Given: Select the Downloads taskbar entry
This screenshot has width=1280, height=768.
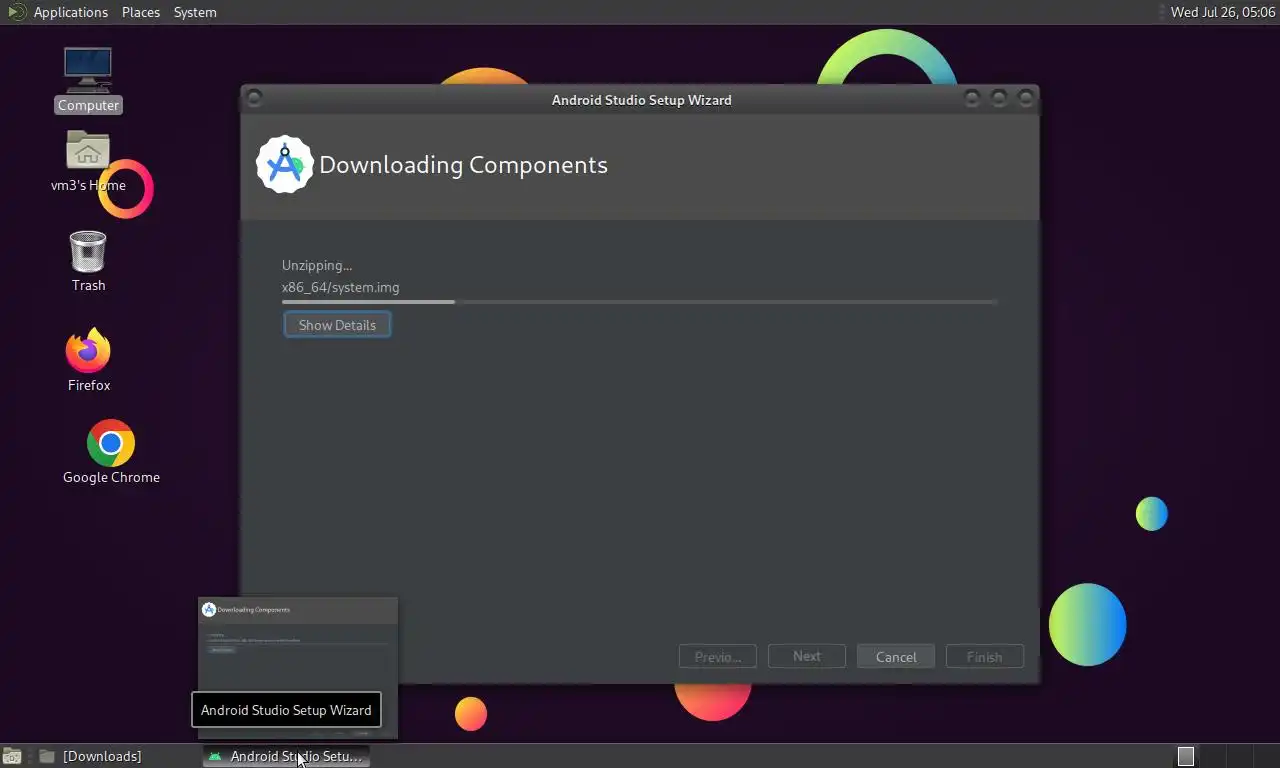Looking at the screenshot, I should pyautogui.click(x=92, y=756).
